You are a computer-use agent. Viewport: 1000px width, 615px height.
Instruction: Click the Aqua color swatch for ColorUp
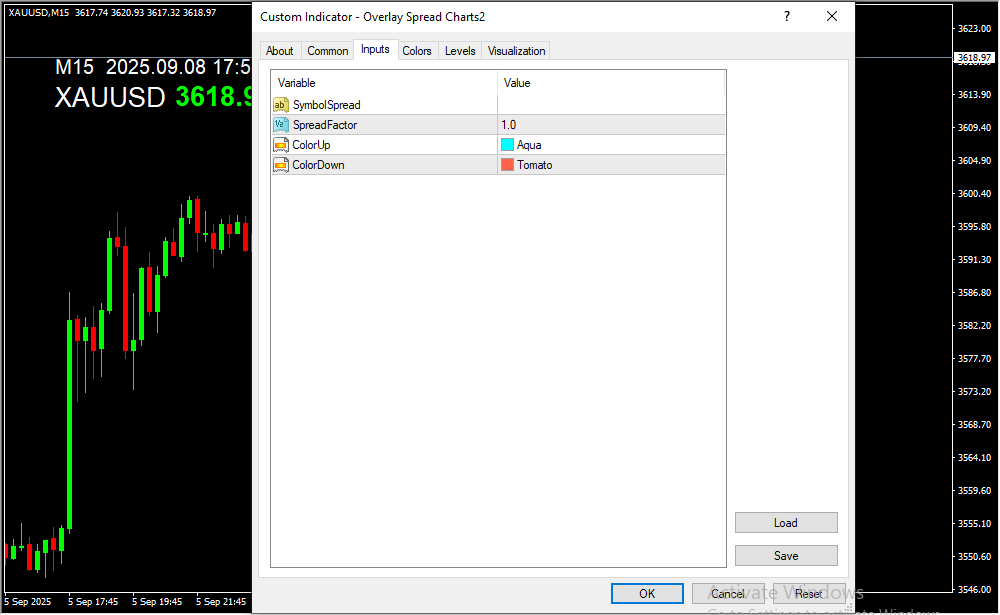pos(508,145)
